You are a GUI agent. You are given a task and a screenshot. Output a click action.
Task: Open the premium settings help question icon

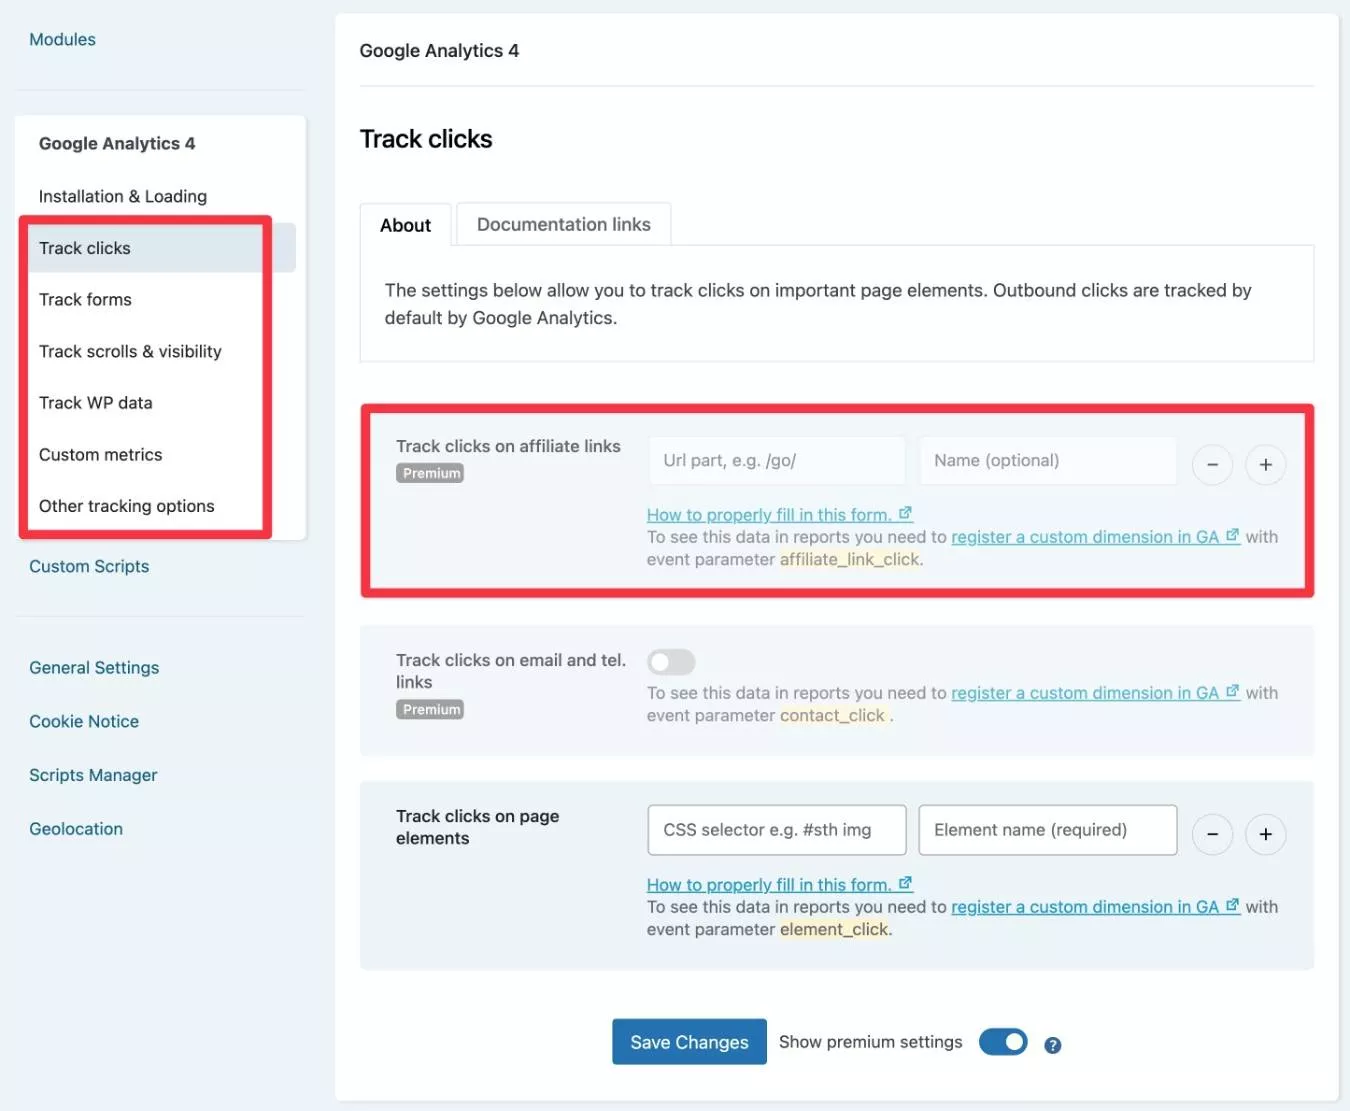(1052, 1045)
